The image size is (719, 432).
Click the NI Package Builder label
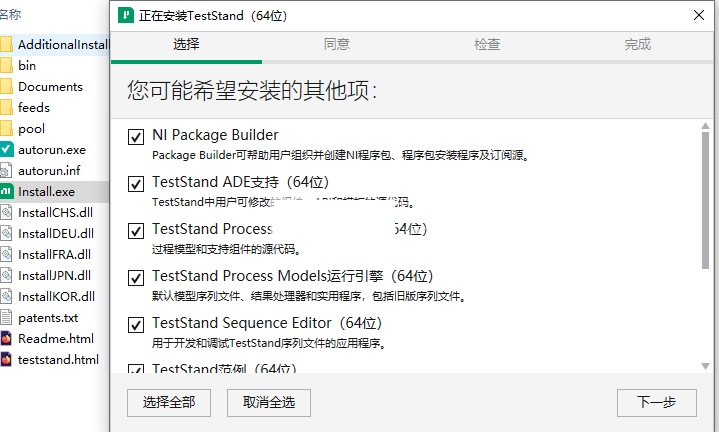click(215, 135)
